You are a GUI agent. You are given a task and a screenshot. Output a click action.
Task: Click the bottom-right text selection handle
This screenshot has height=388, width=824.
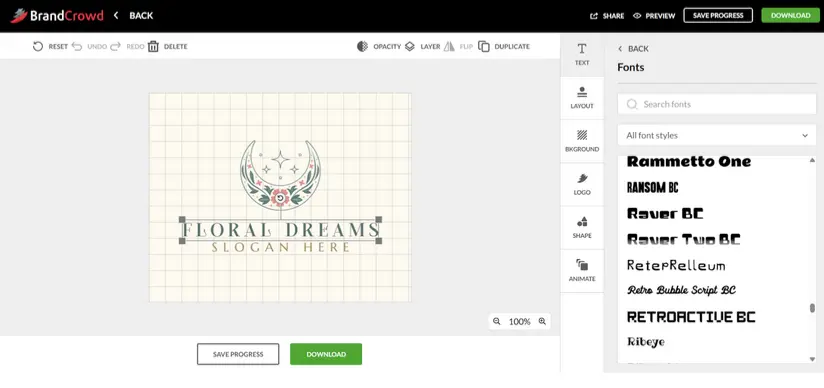(378, 241)
